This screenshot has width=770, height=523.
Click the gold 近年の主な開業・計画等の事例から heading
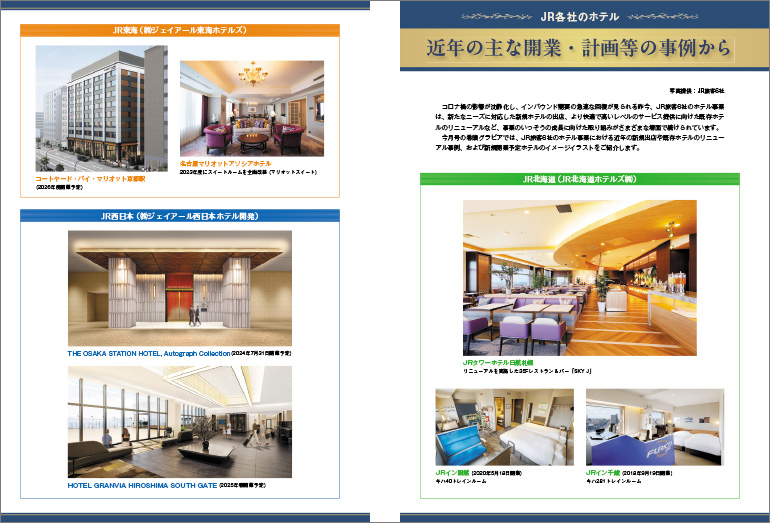[x=579, y=49]
